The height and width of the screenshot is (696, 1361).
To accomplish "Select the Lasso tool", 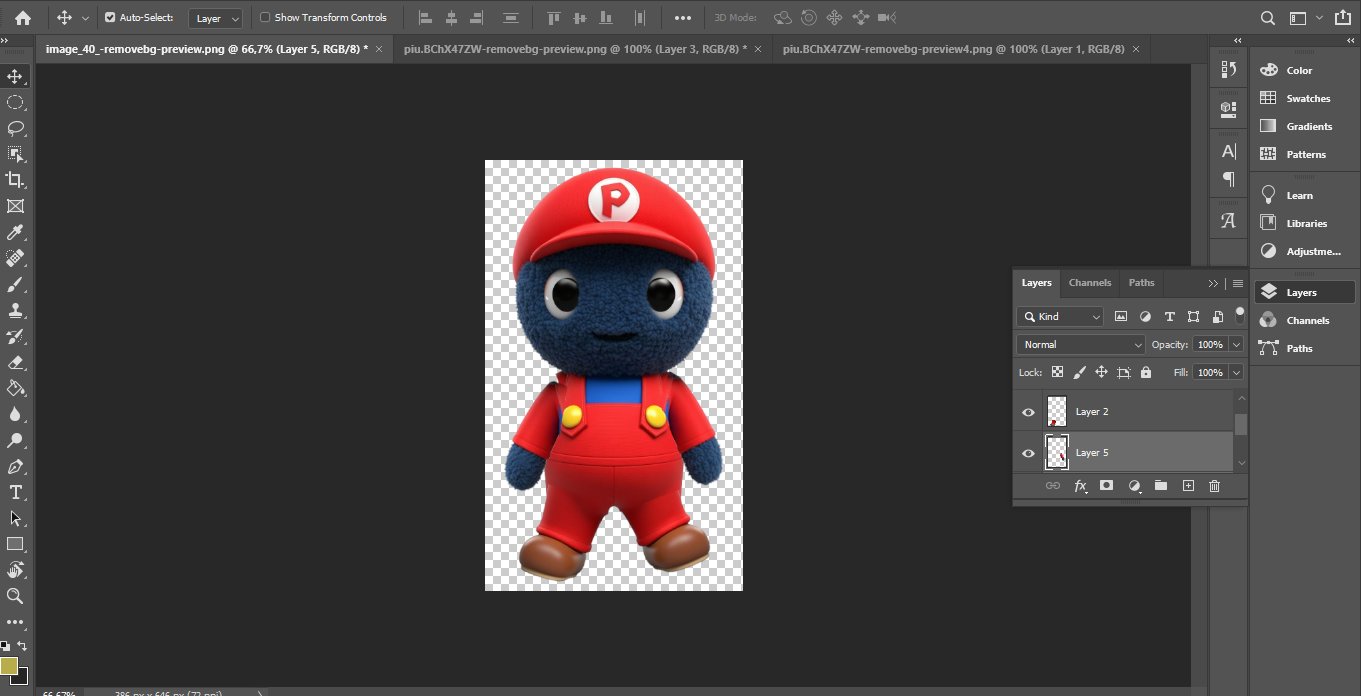I will coord(15,128).
